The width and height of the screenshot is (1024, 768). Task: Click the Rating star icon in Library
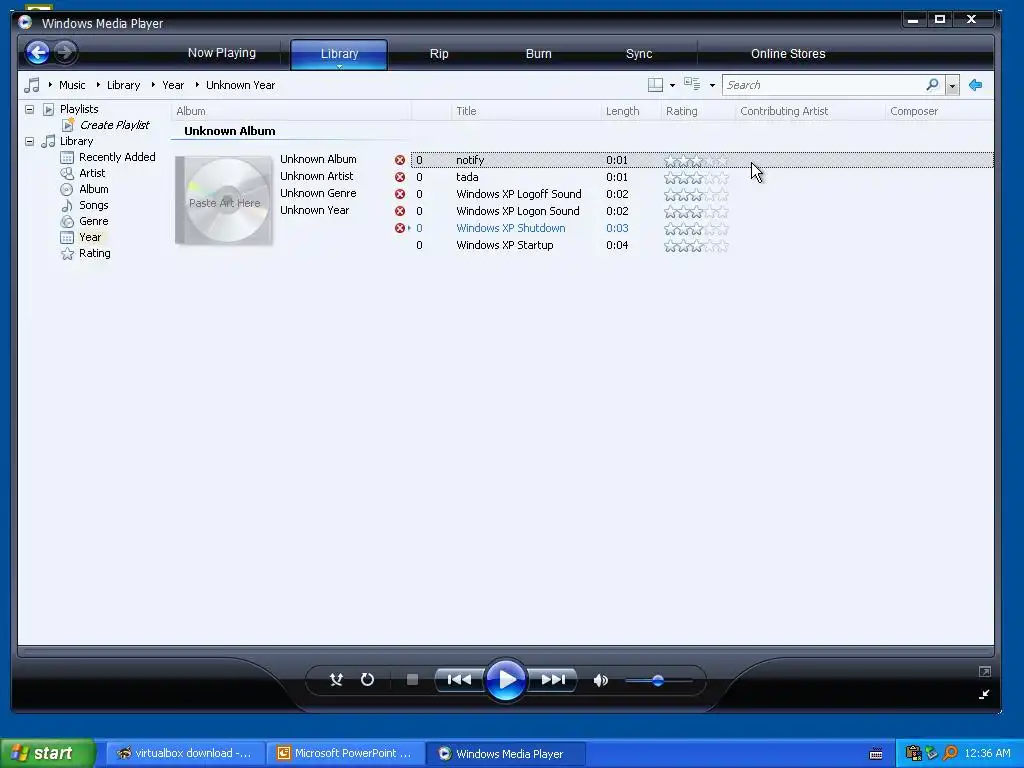point(67,253)
